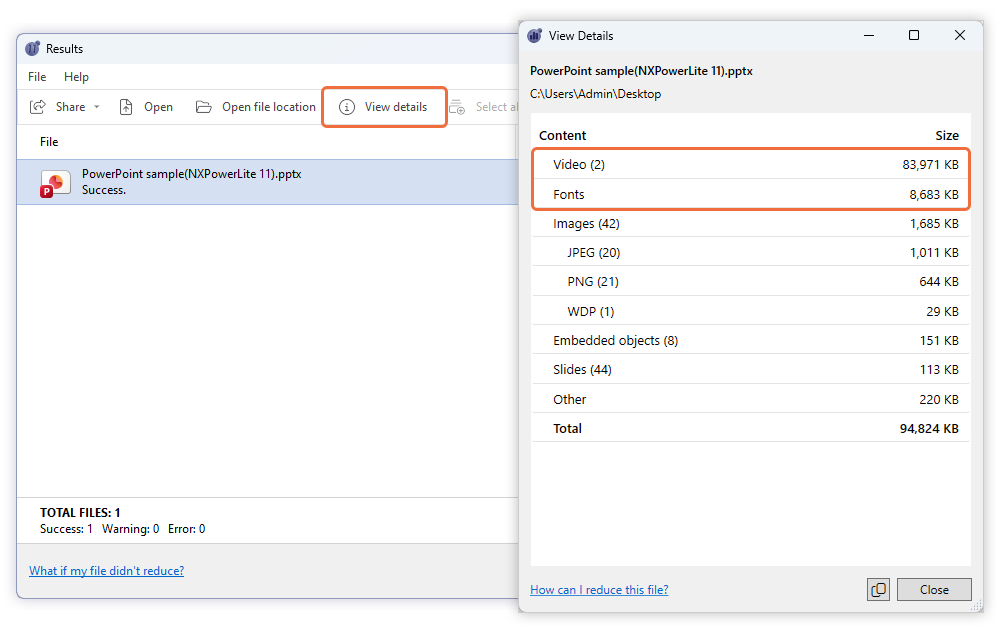The width and height of the screenshot is (1000, 638).
Task: Click the Close button in View Details
Action: 934,590
